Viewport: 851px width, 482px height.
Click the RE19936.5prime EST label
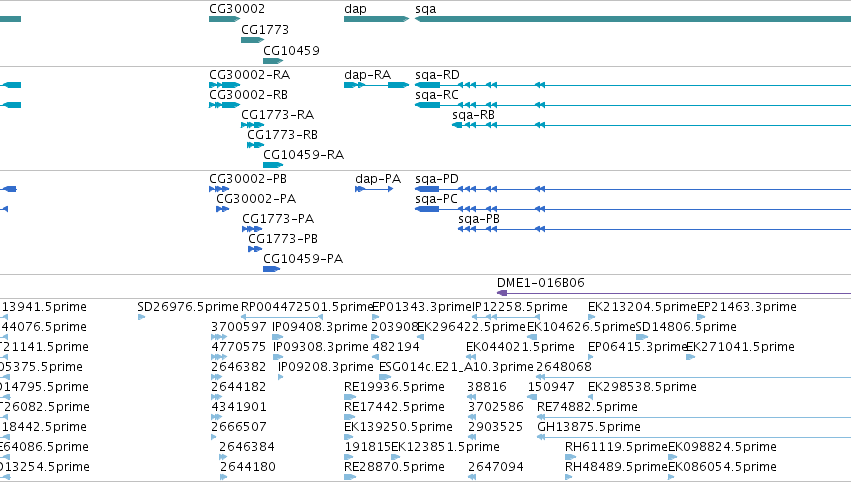[x=395, y=387]
